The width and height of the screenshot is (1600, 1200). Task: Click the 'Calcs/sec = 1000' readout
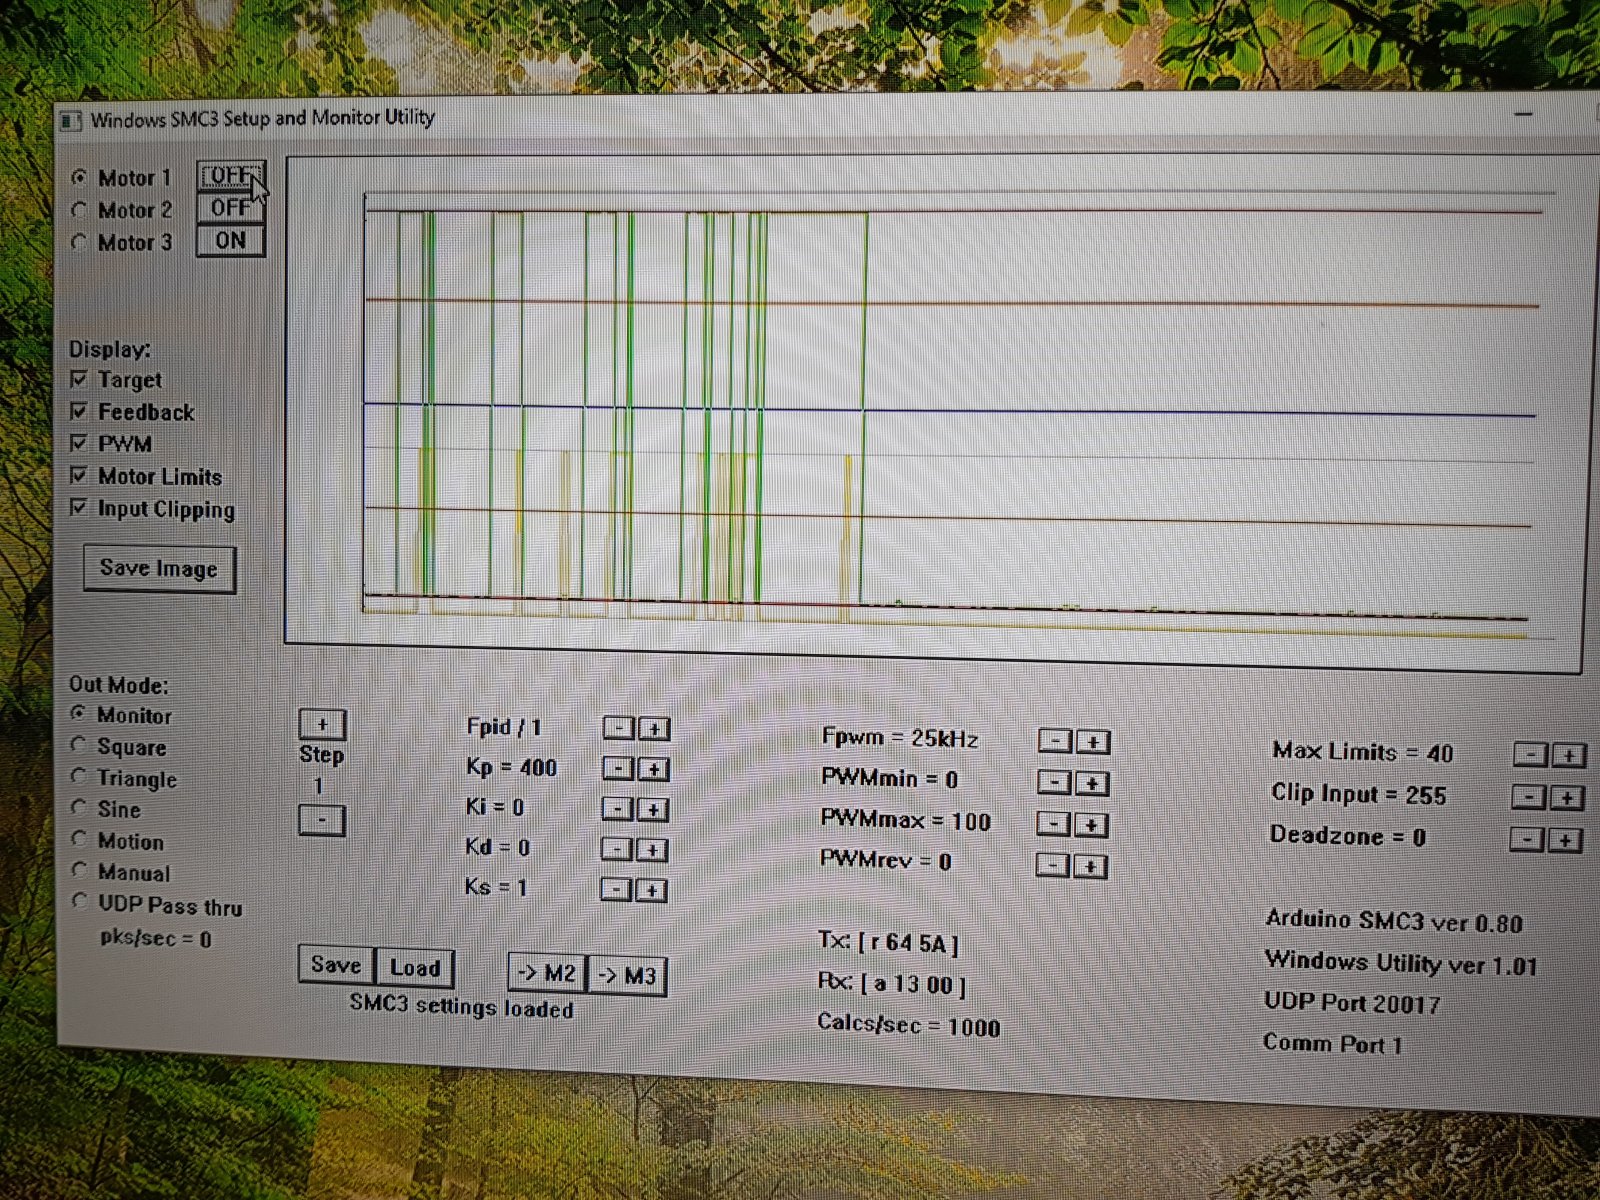(x=909, y=1025)
